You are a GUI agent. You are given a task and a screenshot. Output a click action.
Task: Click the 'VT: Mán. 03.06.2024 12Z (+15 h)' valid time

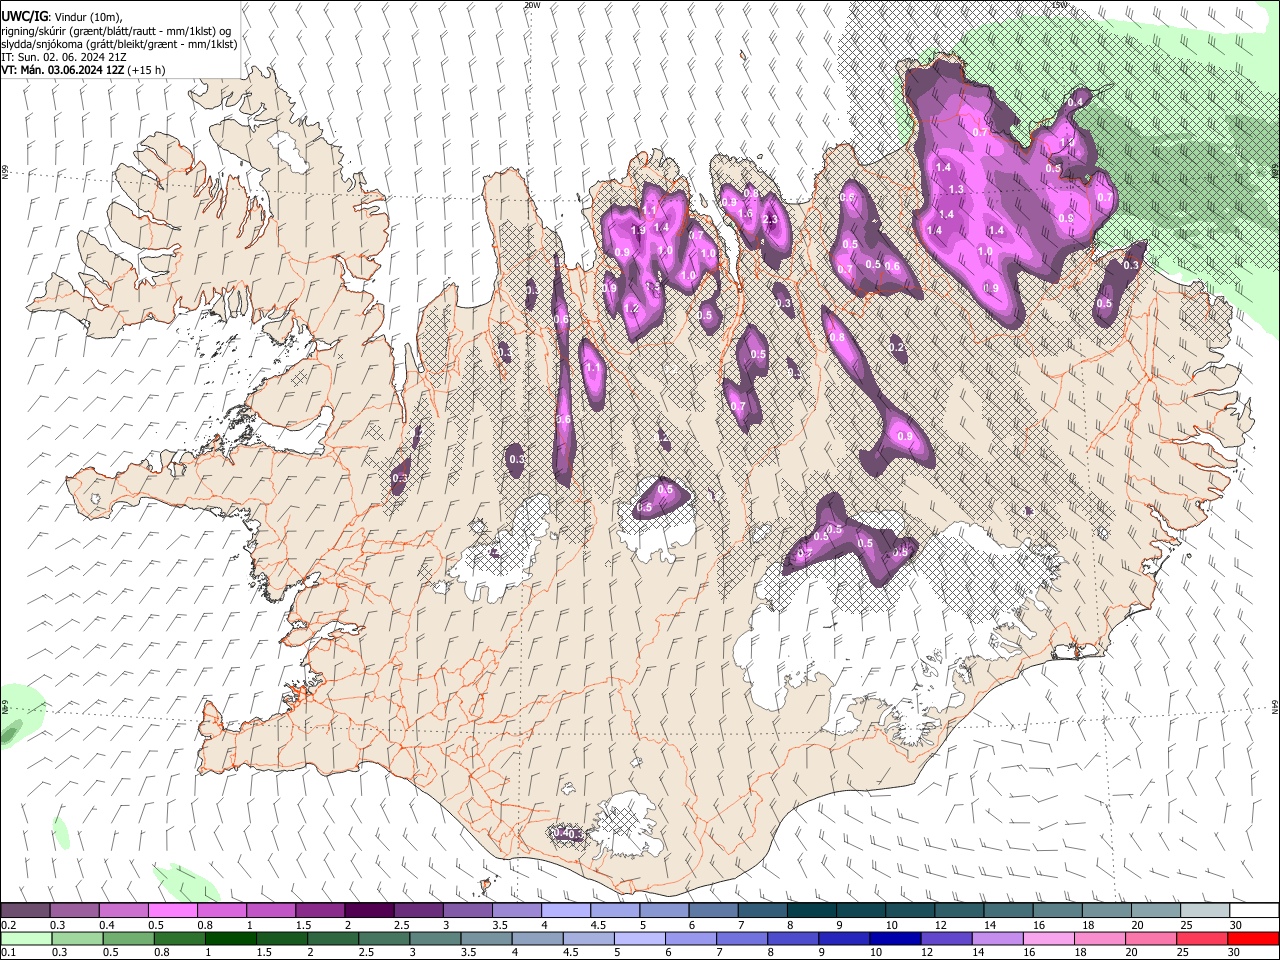[83, 70]
